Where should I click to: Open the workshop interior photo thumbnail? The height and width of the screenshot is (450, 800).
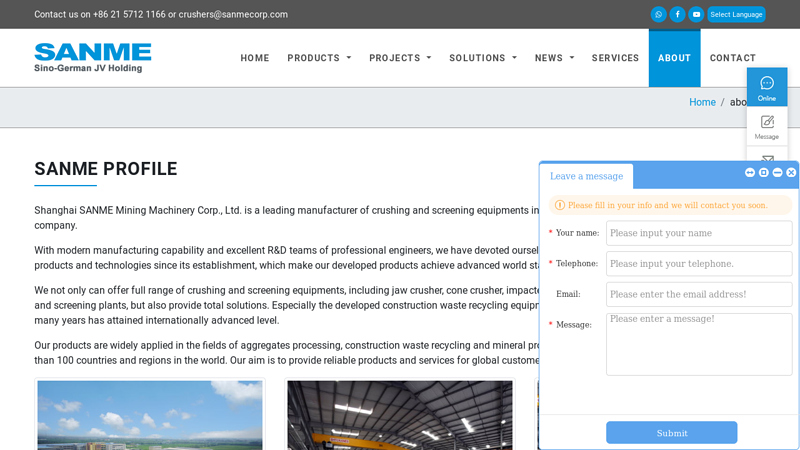point(400,415)
